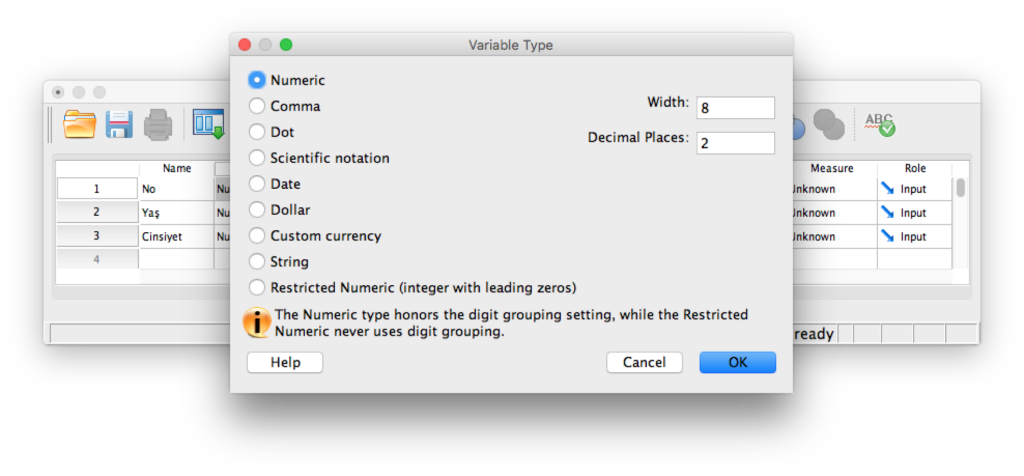Click the Cancel button

tap(644, 363)
